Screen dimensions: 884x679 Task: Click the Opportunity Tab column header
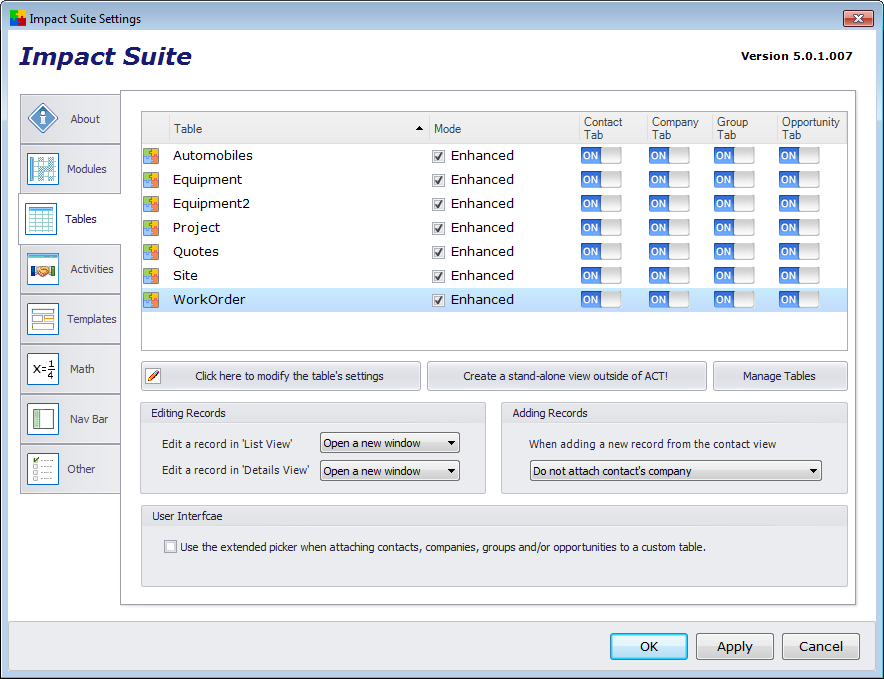click(x=812, y=129)
